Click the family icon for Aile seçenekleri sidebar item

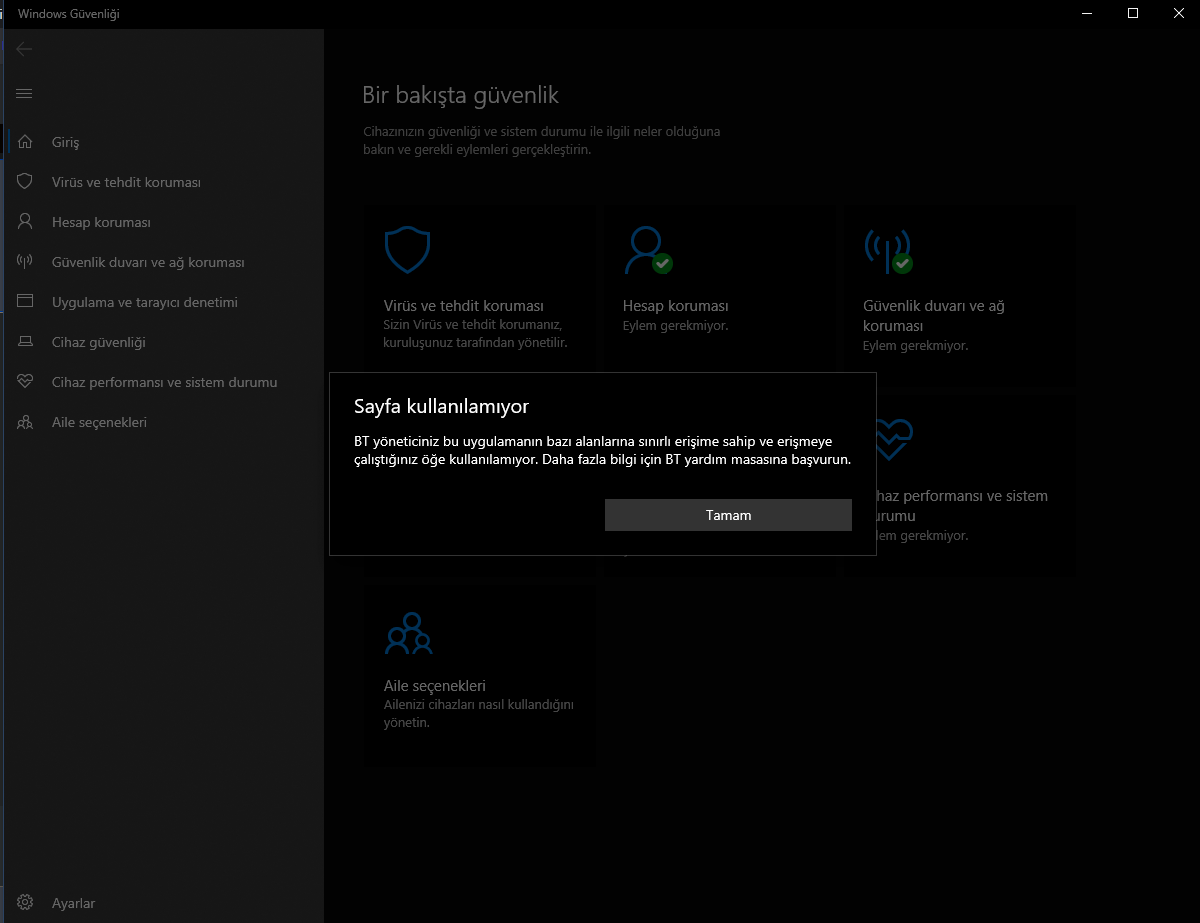pos(25,422)
